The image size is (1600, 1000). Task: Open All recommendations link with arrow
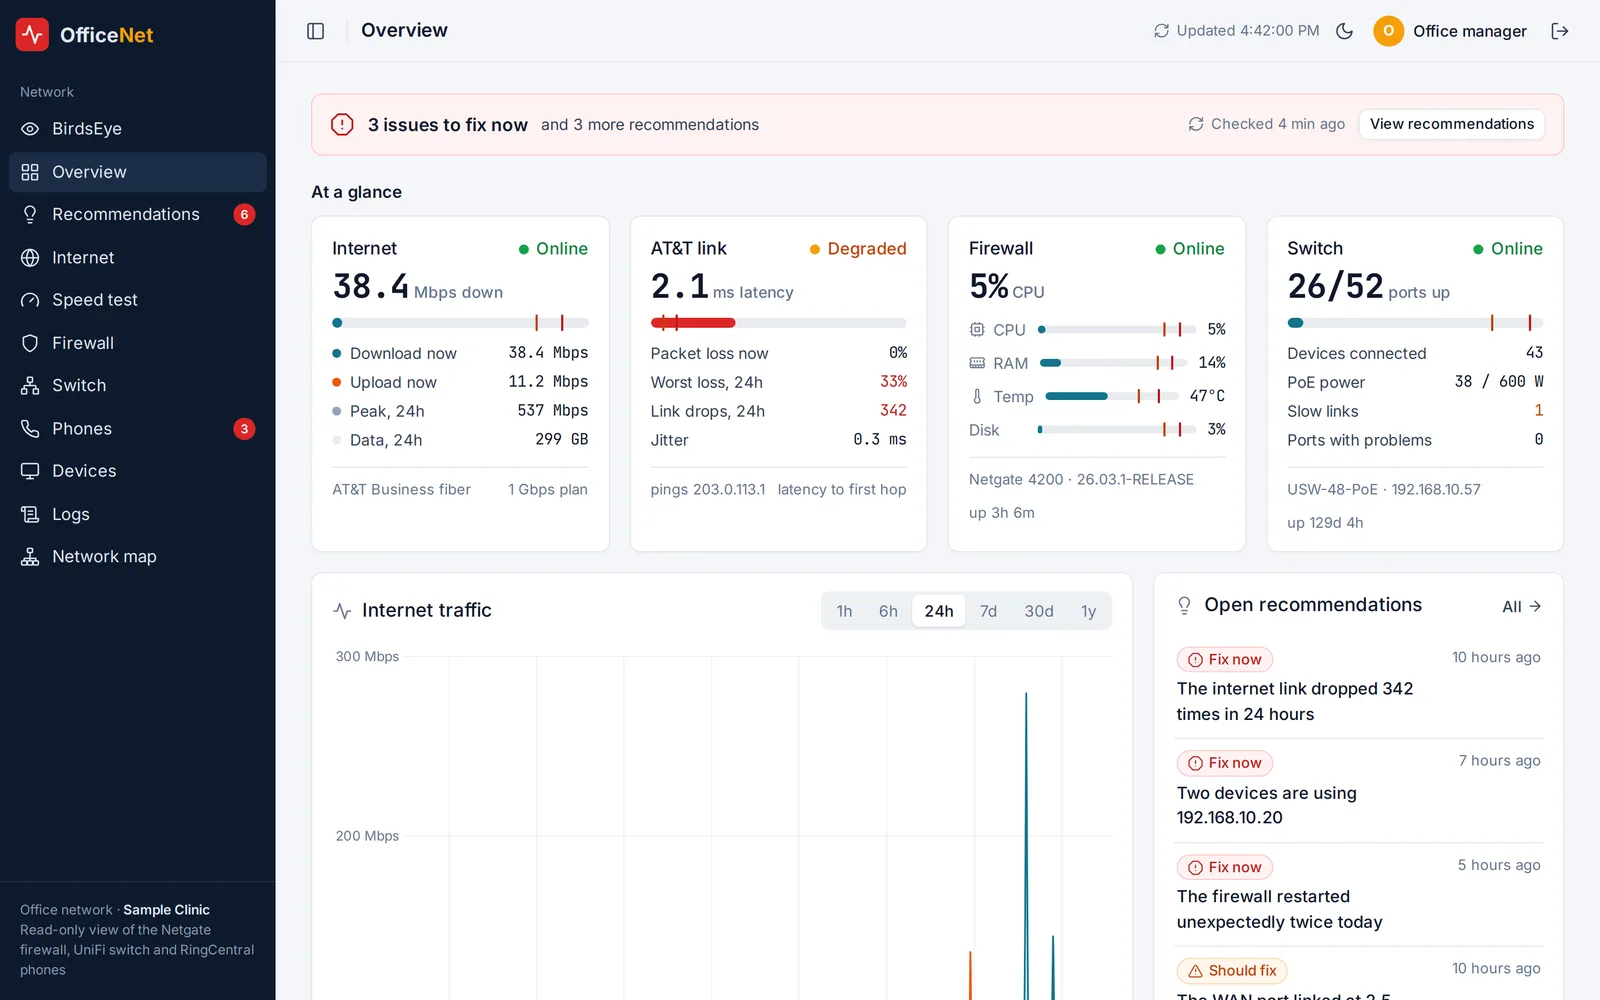(x=1522, y=607)
